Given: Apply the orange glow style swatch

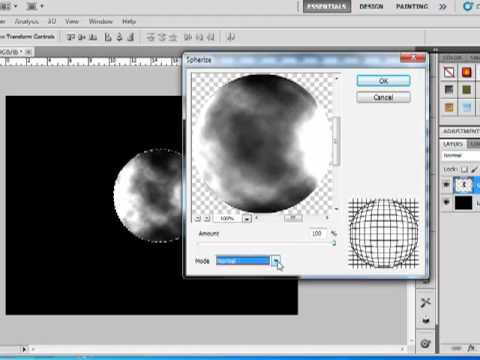Looking at the screenshot, I should click(x=467, y=72).
